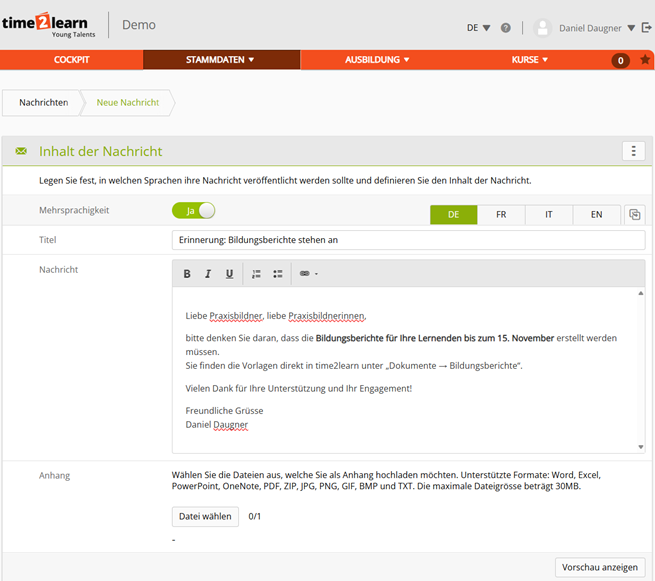655x581 pixels.
Task: Toggle underline formatting in editor toolbar
Action: [229, 274]
